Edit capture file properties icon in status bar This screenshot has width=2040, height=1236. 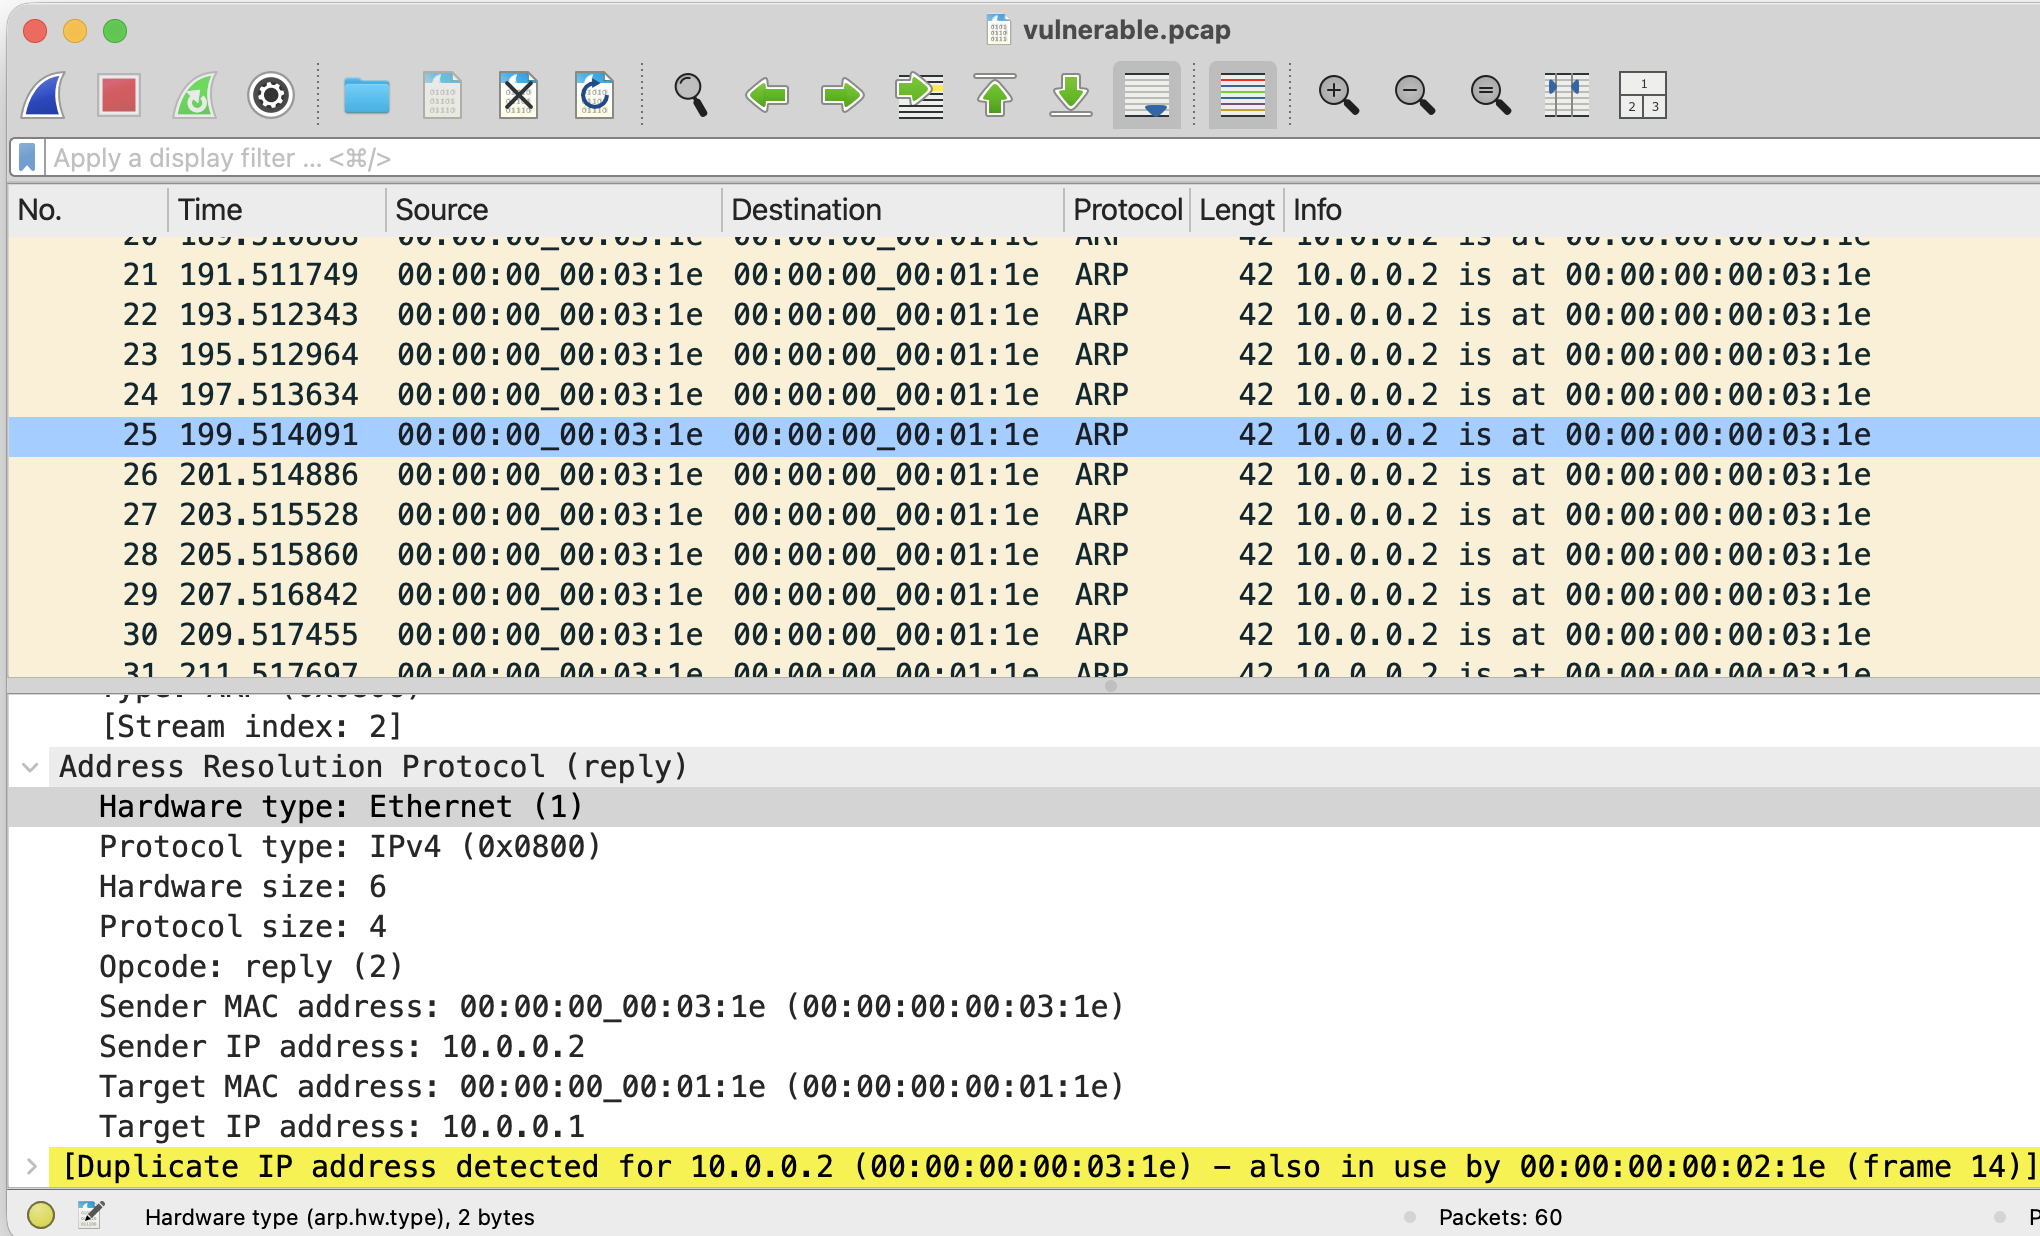click(91, 1215)
